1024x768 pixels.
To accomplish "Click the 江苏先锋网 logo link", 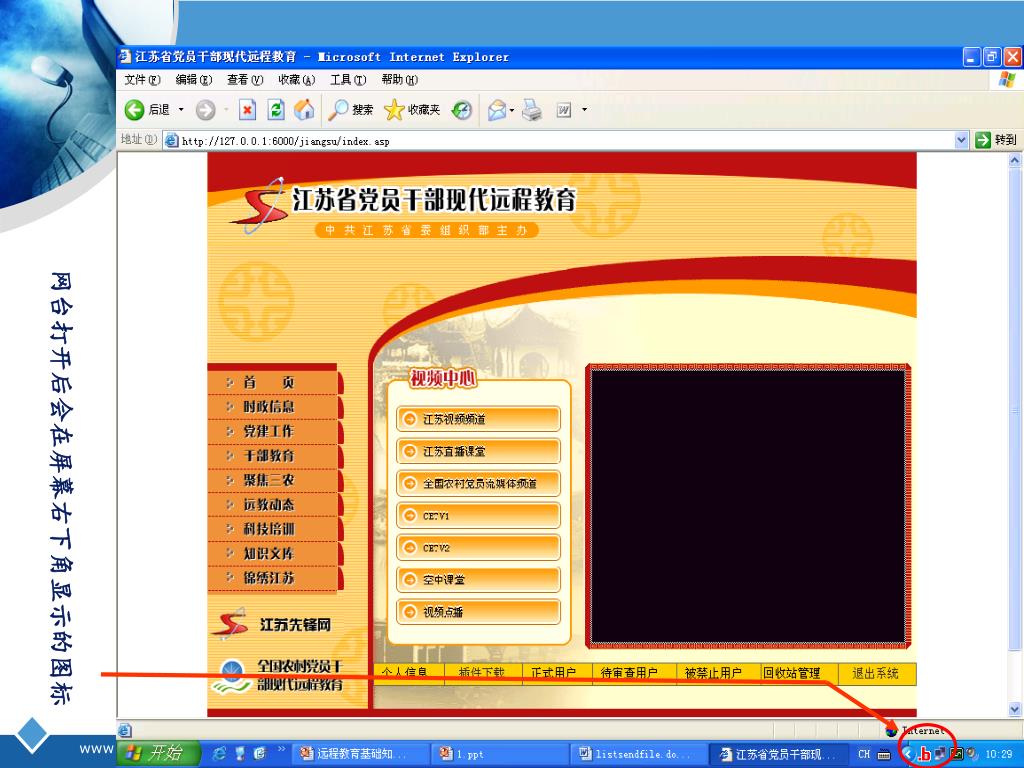I will pos(273,624).
